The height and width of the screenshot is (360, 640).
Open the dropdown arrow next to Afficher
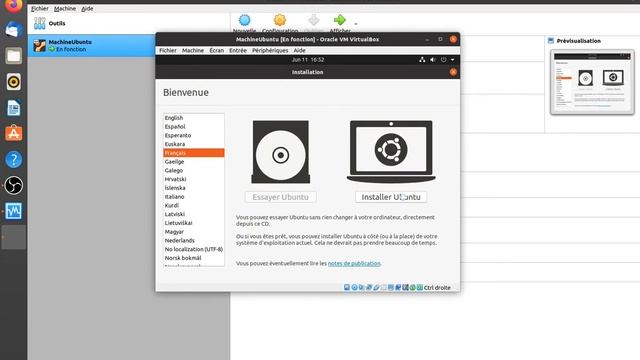pyautogui.click(x=356, y=24)
